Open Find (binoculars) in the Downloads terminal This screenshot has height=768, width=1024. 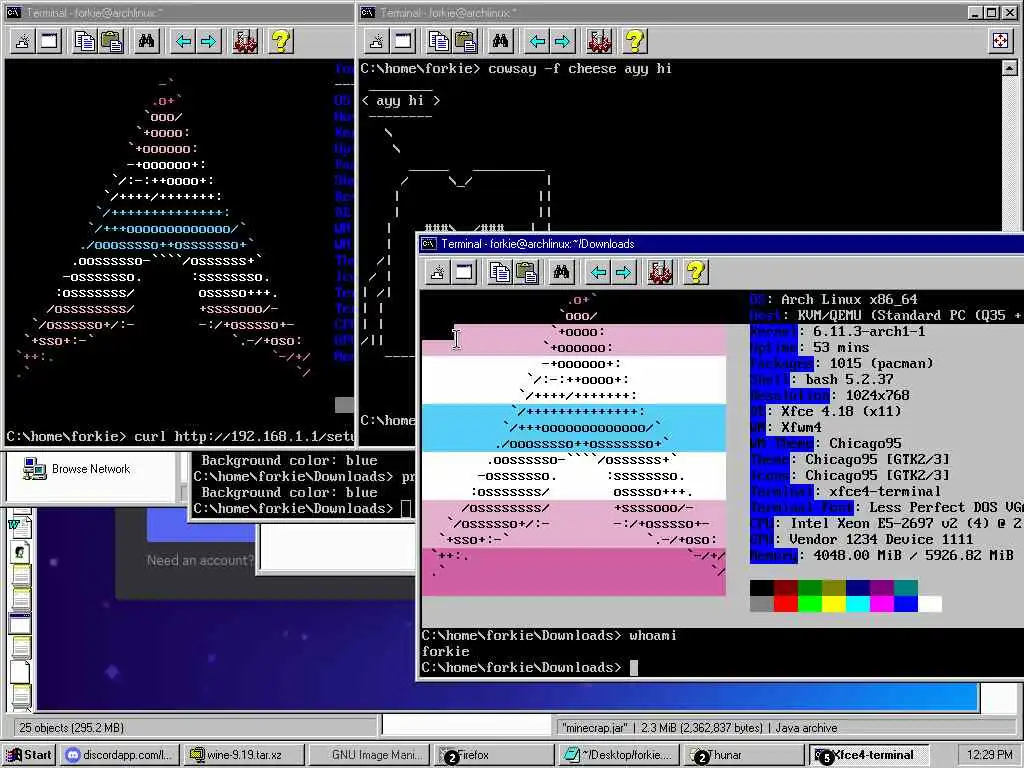coord(562,272)
